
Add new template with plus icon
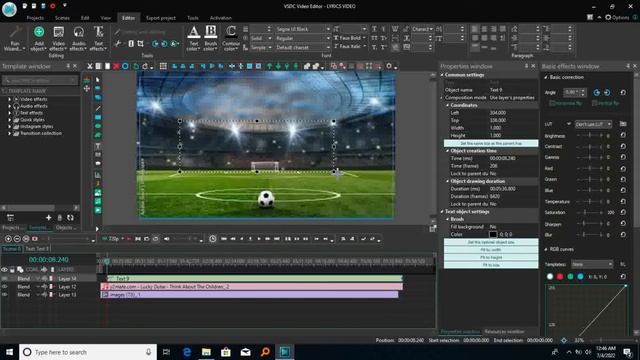(49, 218)
